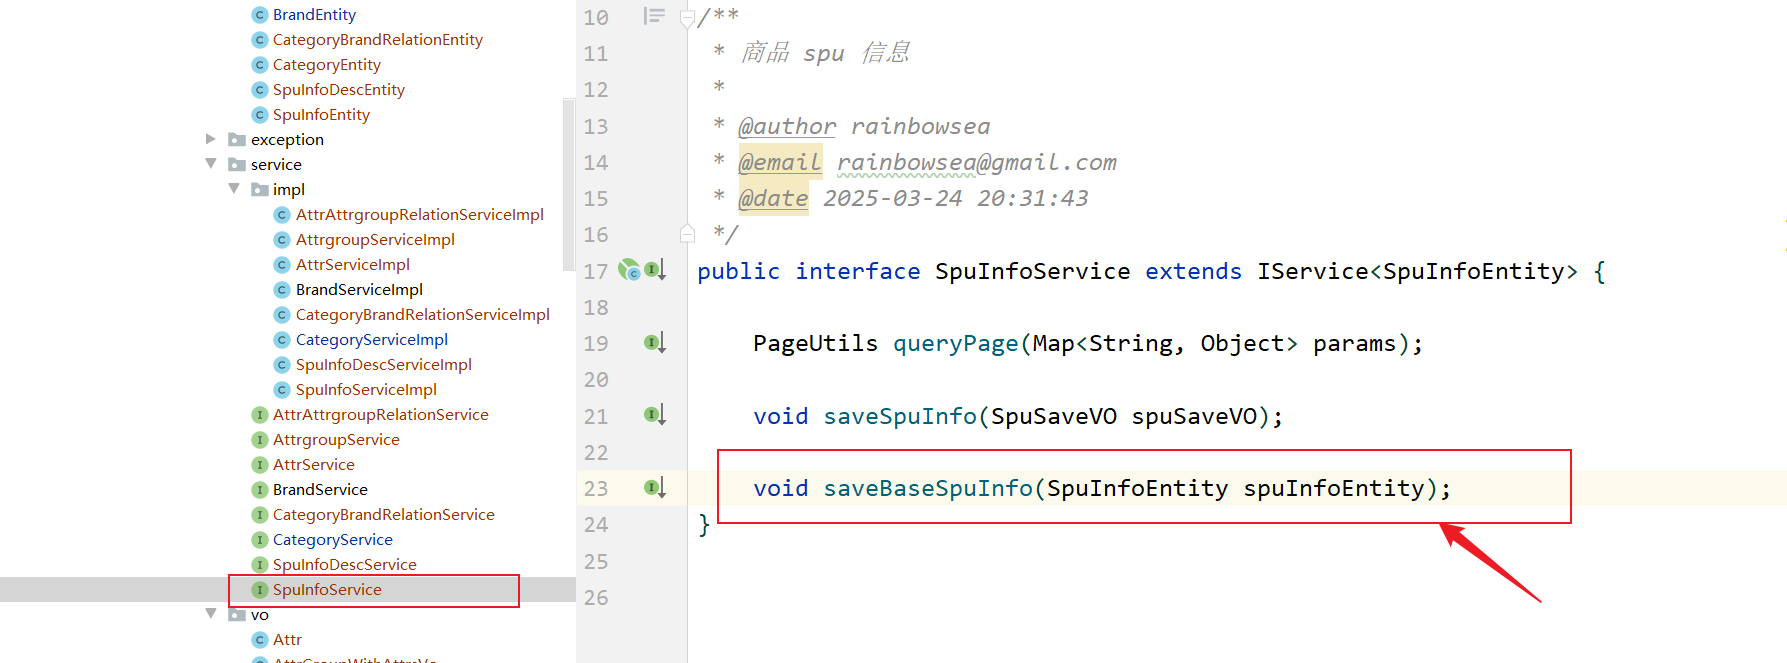Collapse the vo folder
1787x663 pixels.
point(211,614)
